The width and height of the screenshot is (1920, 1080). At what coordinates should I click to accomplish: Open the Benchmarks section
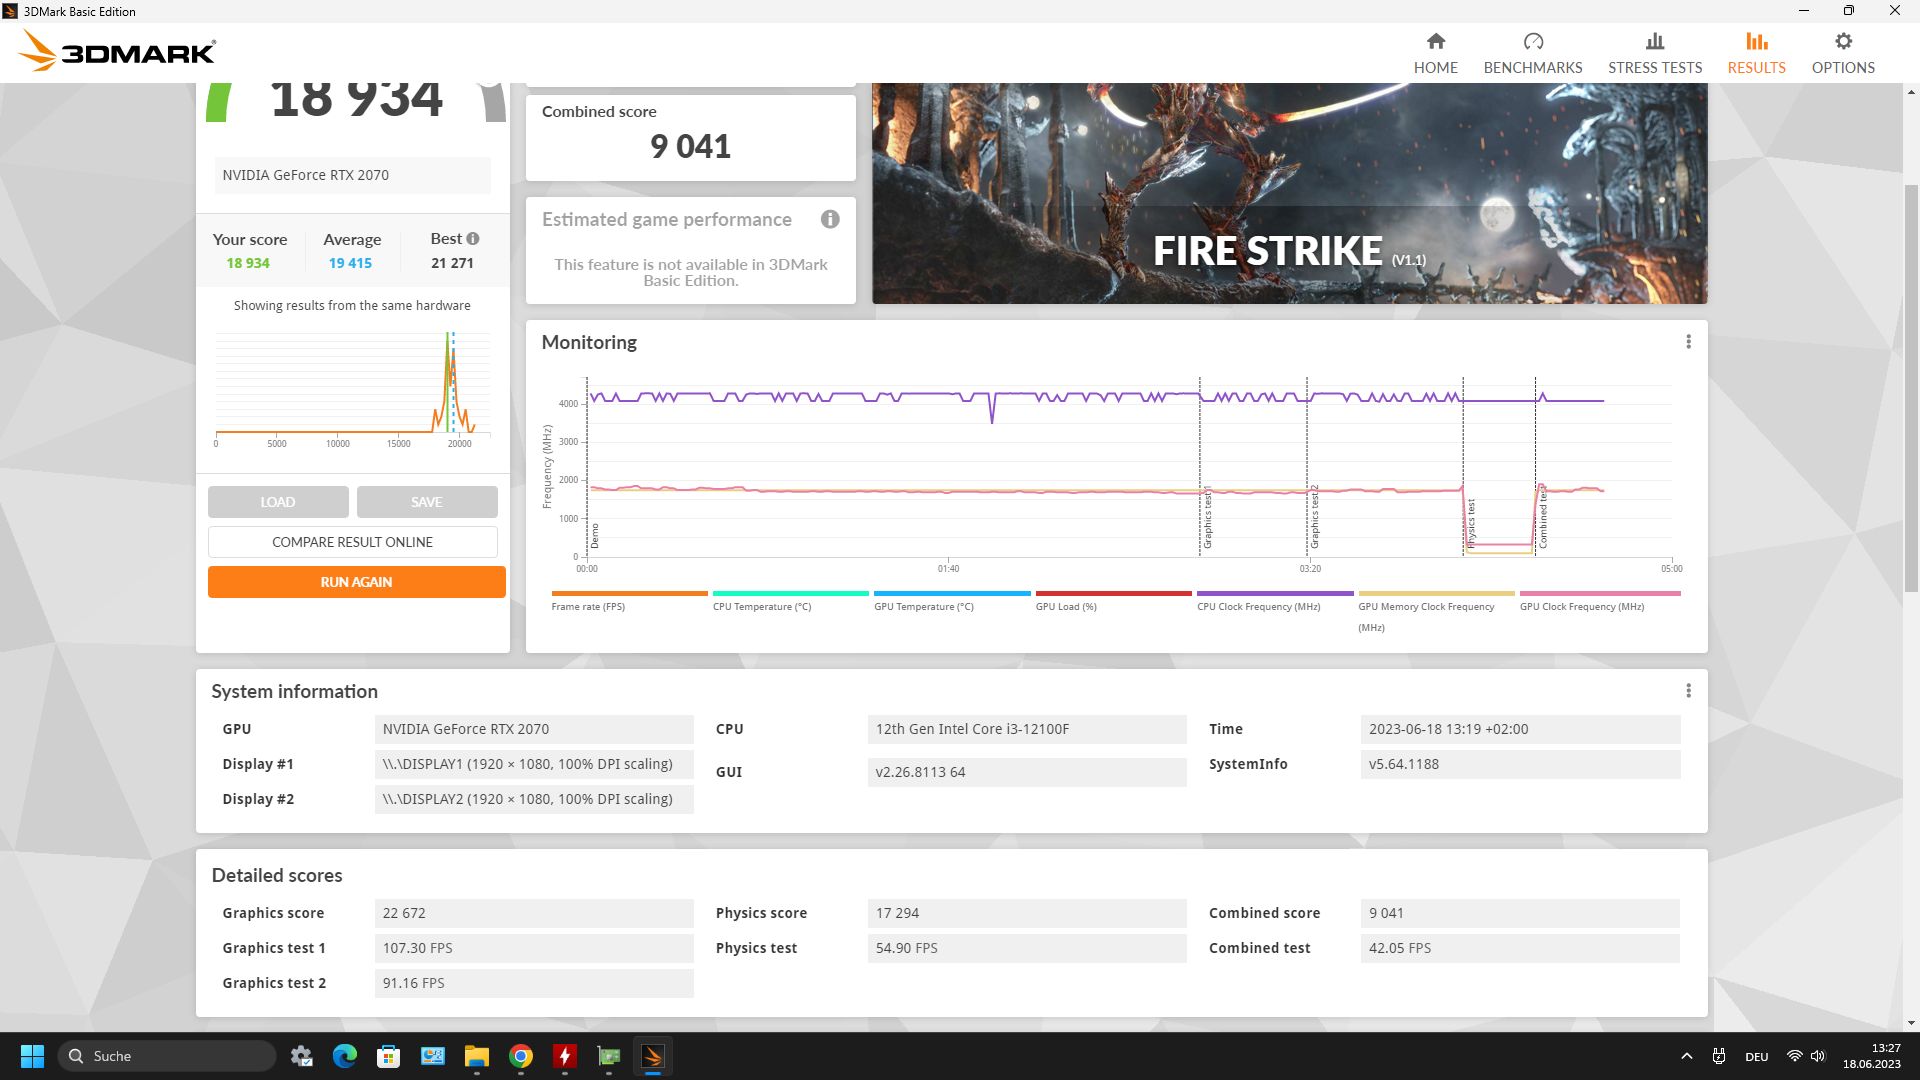pyautogui.click(x=1532, y=53)
